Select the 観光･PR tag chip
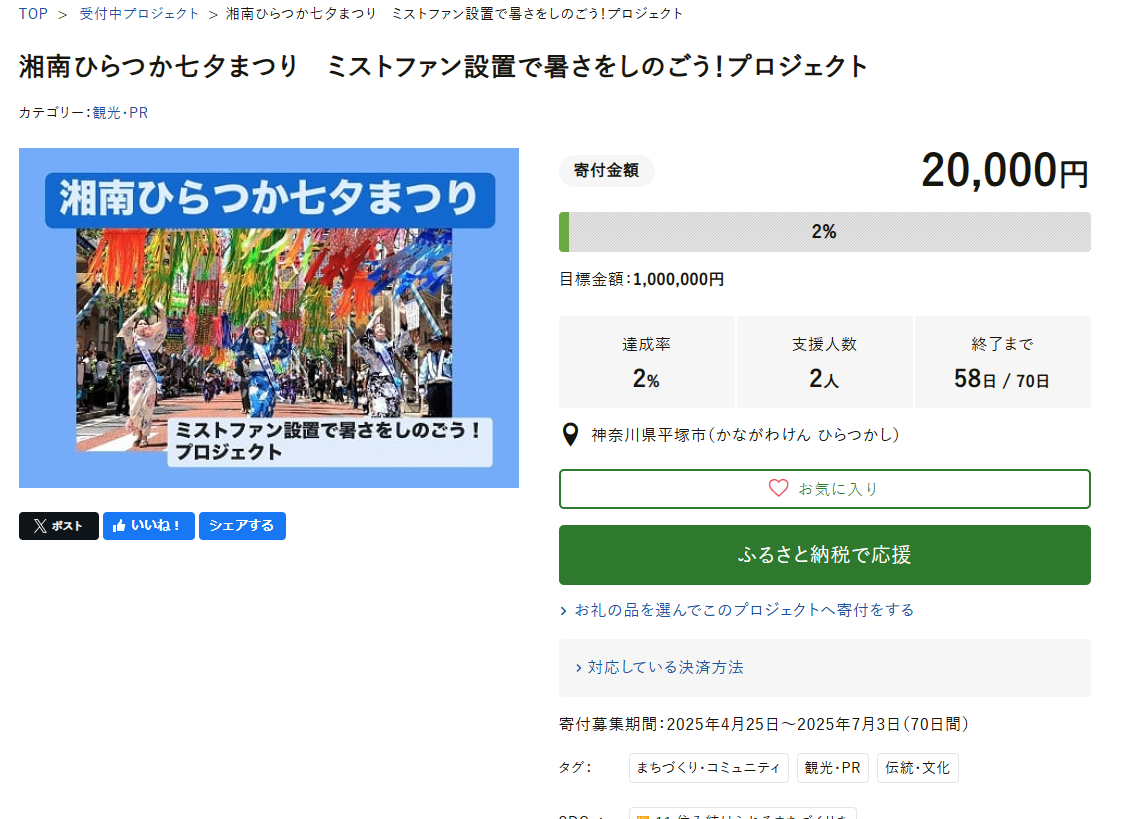Viewport: 1125px width, 819px height. [x=832, y=768]
